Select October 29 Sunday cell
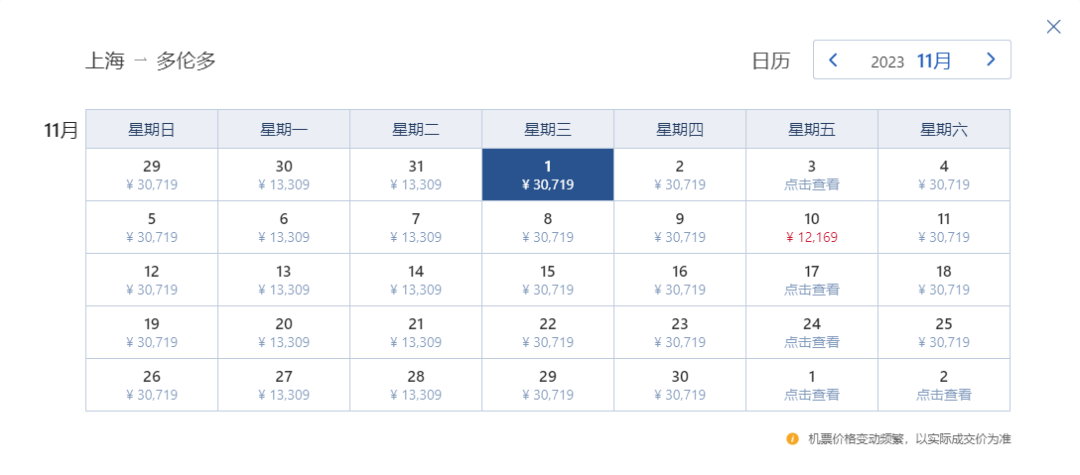Screen dimensions: 1080x475 151,175
